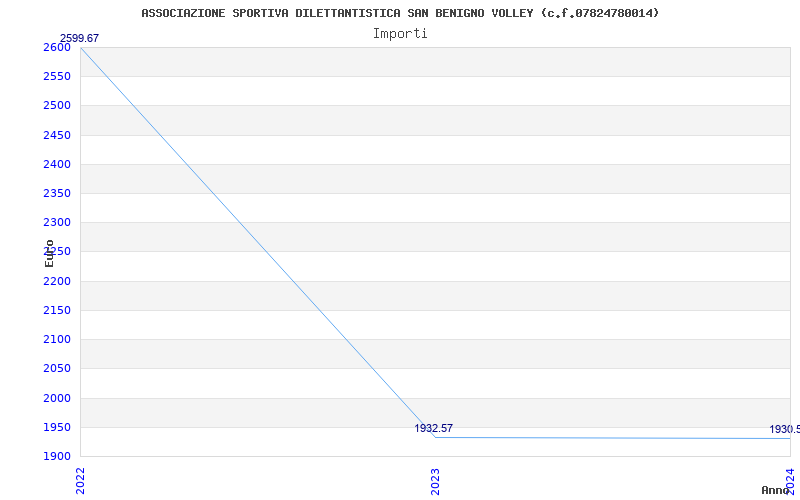The height and width of the screenshot is (500, 800).
Task: Click the x-axis year 2022
Action: (81, 481)
